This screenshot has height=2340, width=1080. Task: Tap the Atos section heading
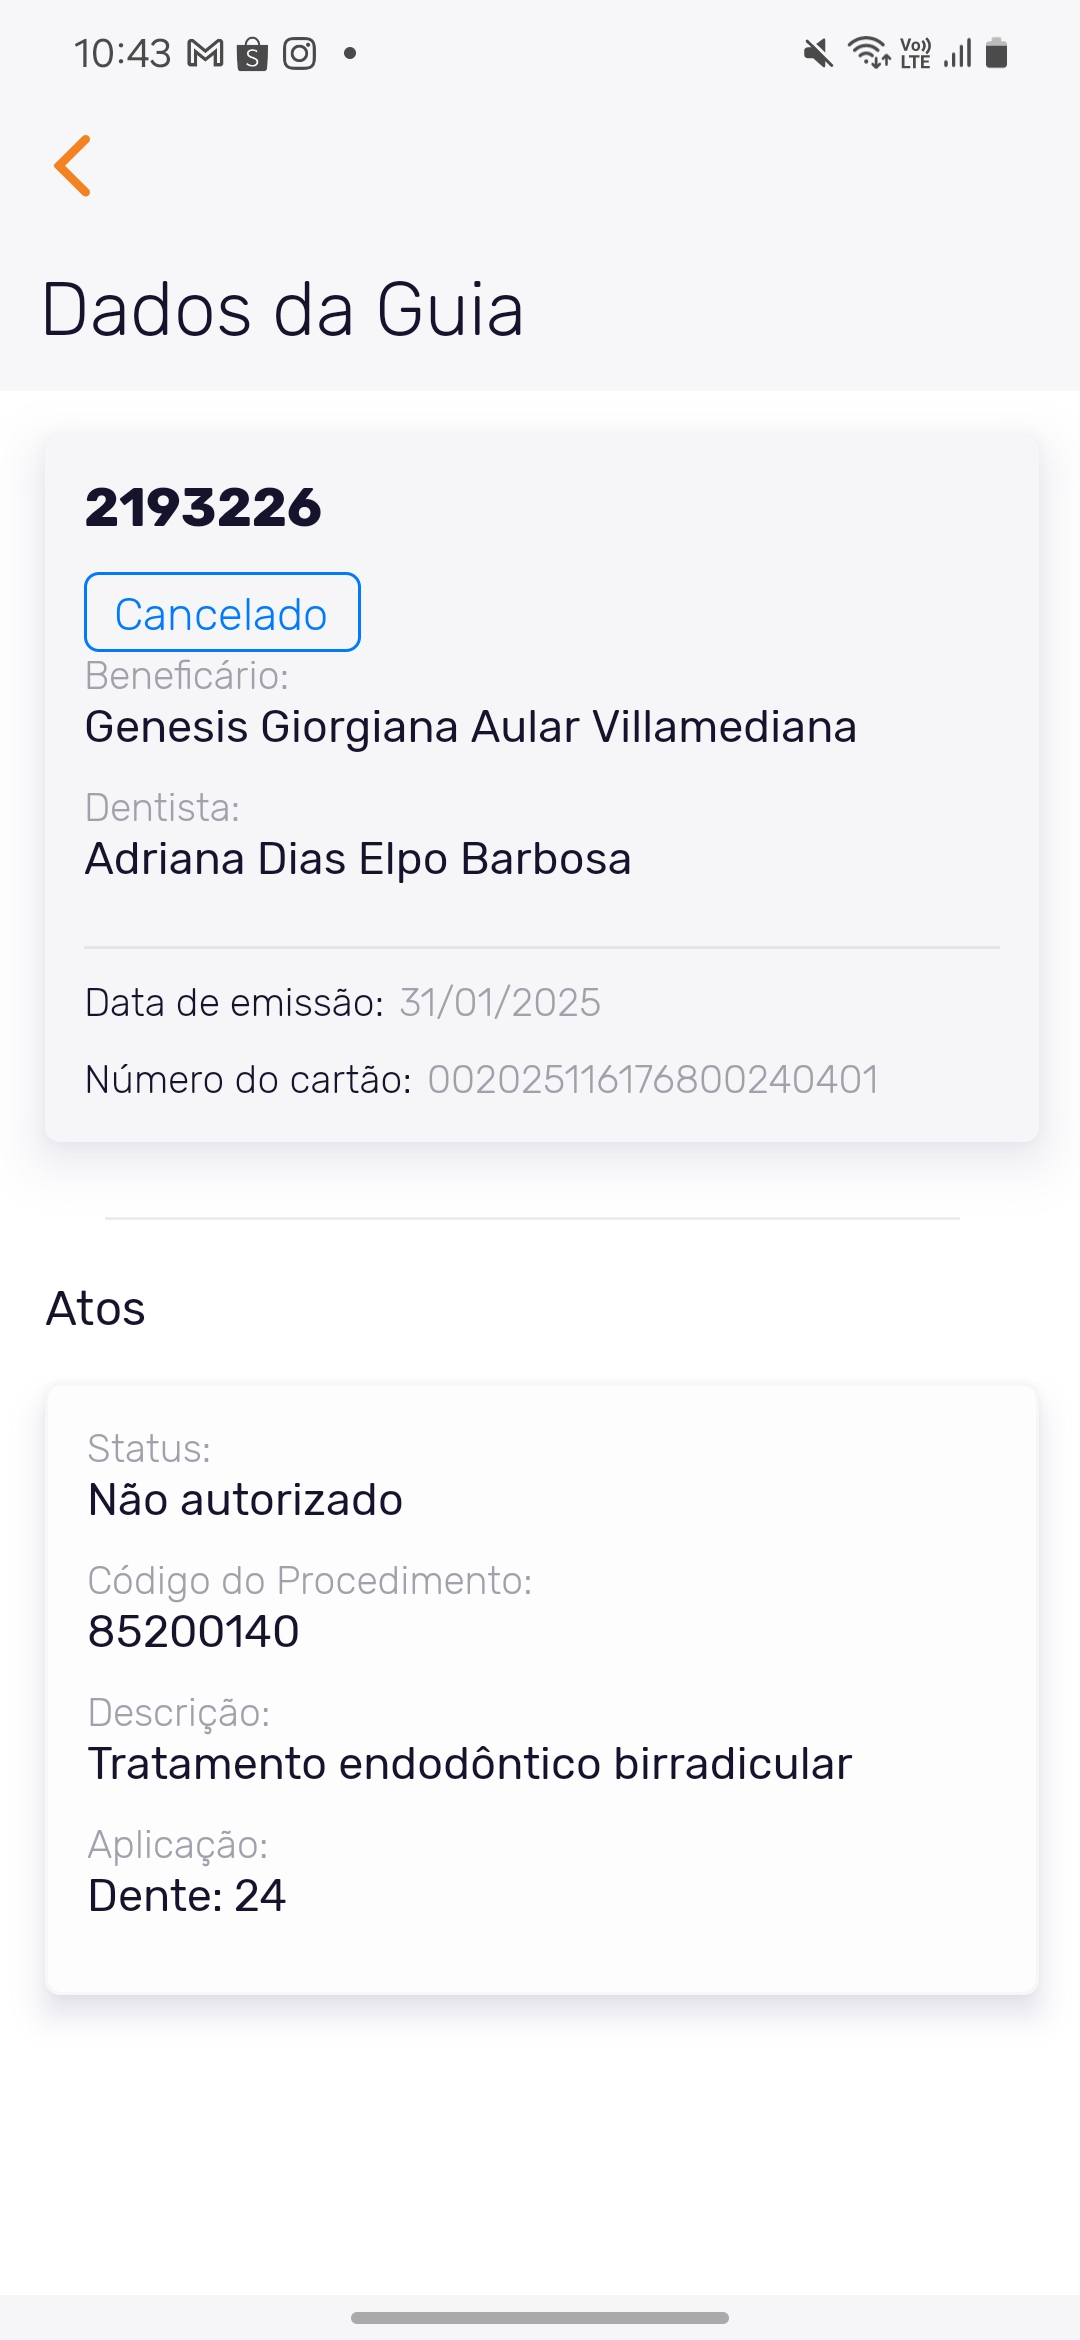click(96, 1309)
